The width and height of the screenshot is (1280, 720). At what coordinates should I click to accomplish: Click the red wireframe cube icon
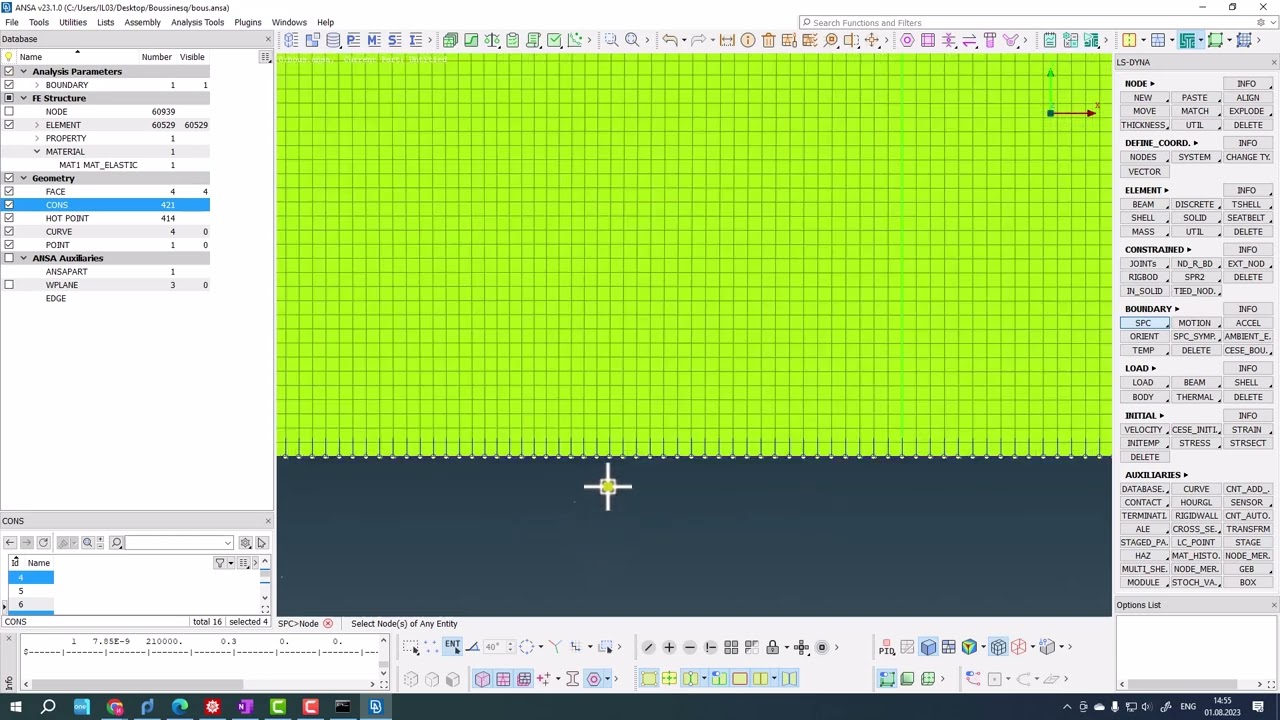[1019, 647]
